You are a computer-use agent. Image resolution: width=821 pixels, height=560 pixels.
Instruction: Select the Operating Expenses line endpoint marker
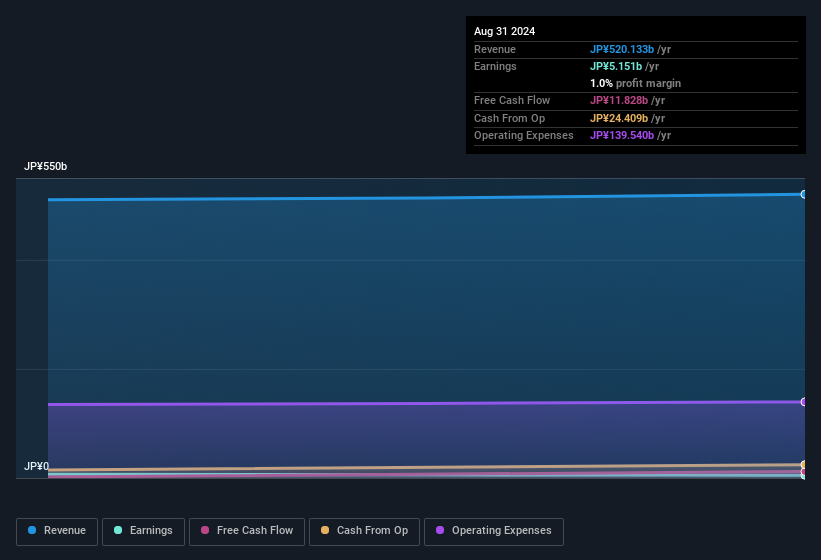(804, 402)
